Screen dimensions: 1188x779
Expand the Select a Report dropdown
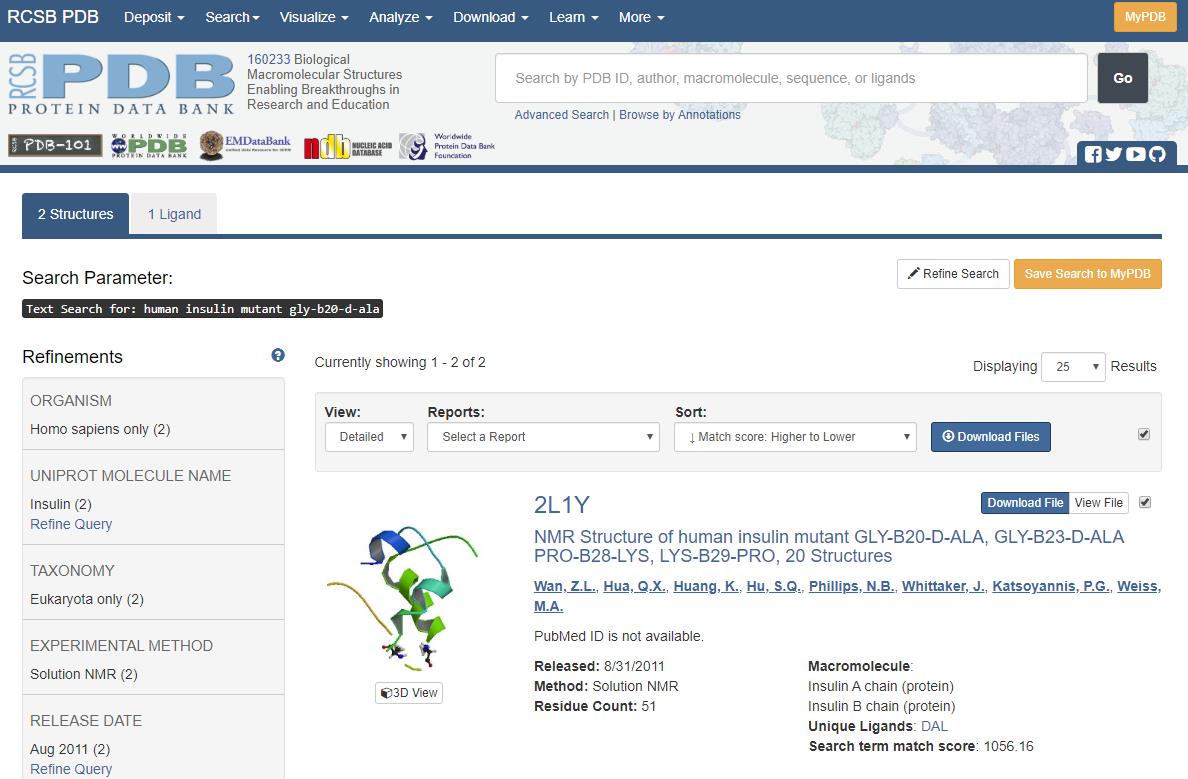point(543,437)
